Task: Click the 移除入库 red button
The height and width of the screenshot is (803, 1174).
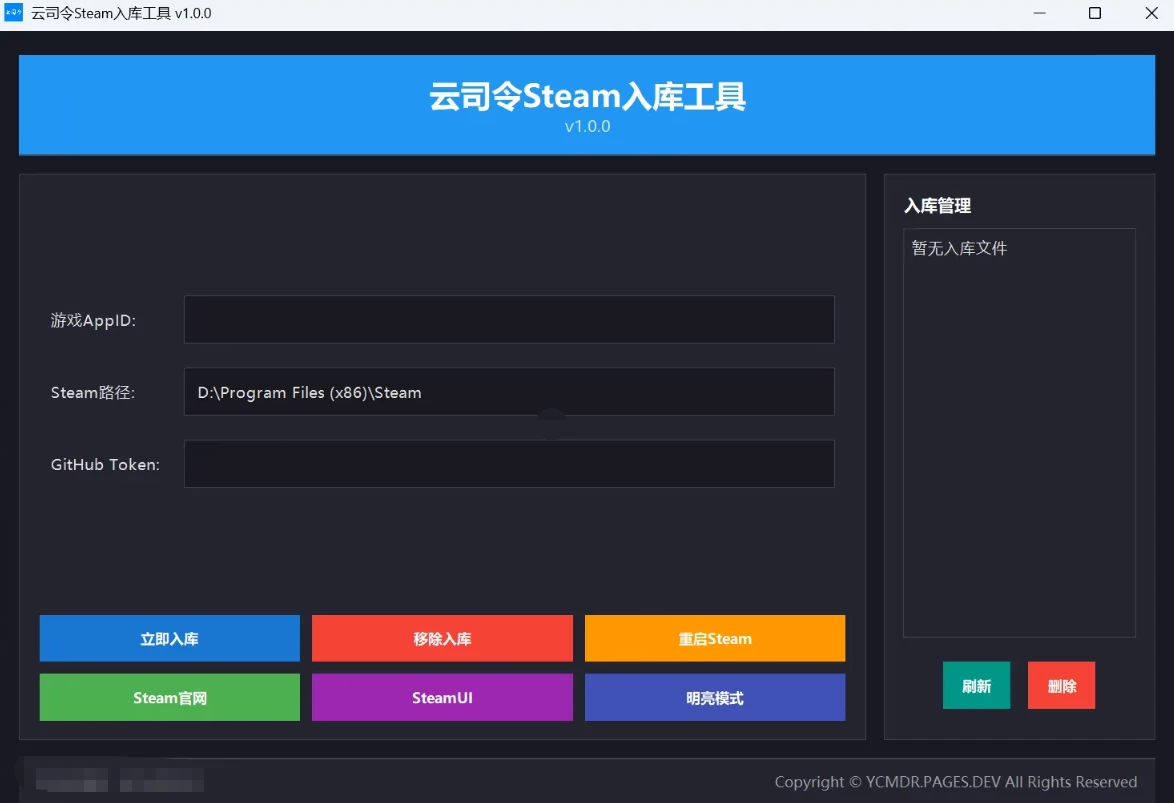Action: pyautogui.click(x=442, y=638)
